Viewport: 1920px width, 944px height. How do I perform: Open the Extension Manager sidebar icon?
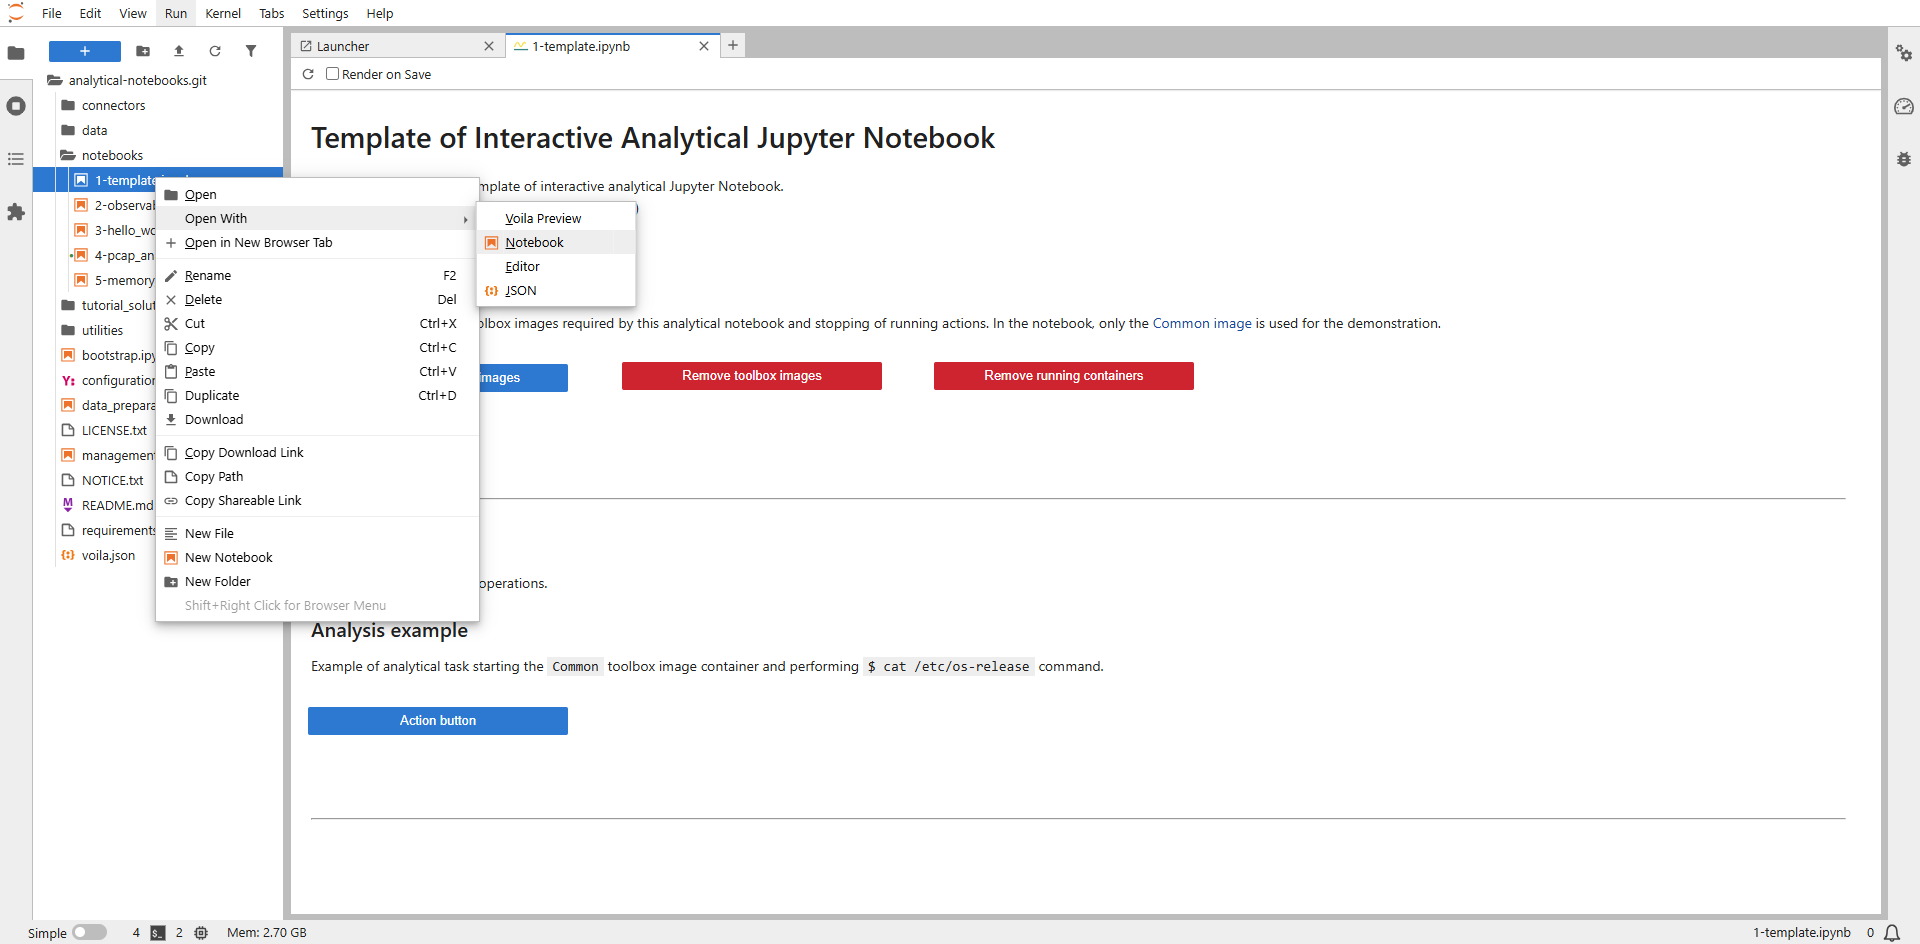tap(16, 212)
